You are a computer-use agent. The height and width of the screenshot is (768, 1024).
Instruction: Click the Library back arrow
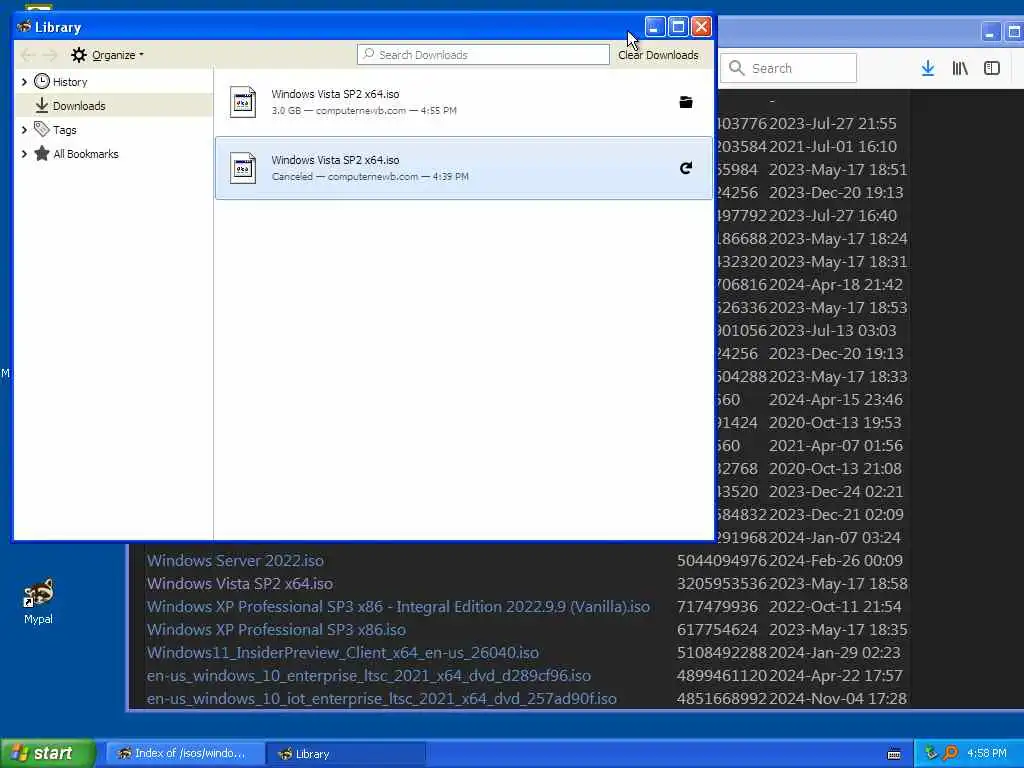(x=27, y=55)
